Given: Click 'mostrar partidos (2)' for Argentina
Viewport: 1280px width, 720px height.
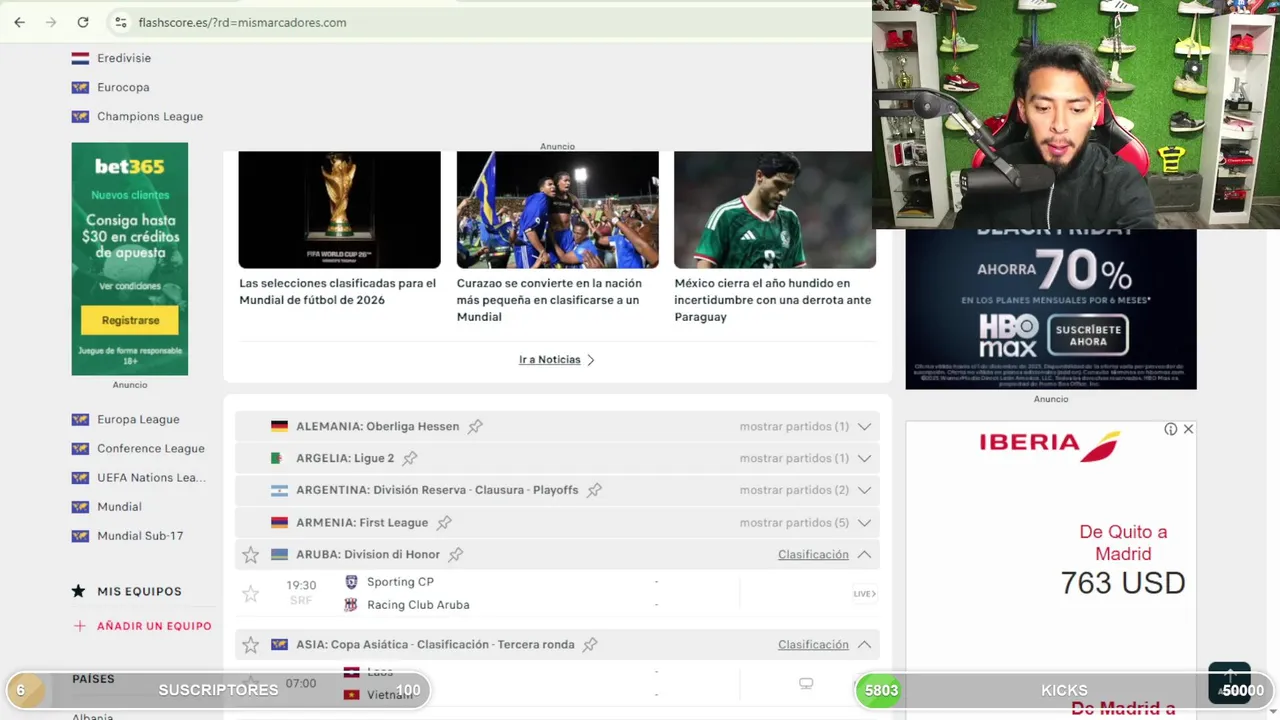Looking at the screenshot, I should point(794,490).
